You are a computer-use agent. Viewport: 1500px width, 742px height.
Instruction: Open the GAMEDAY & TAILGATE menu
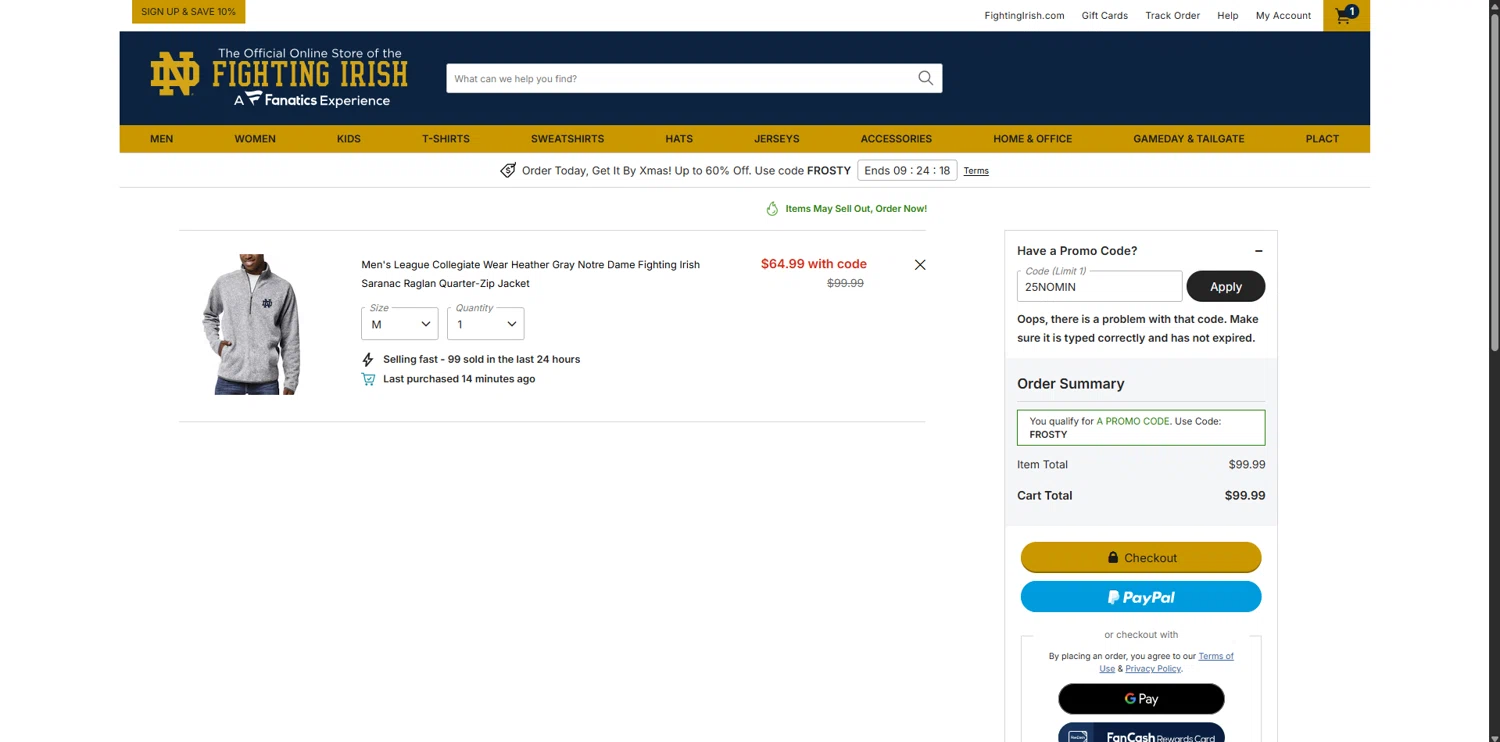point(1189,139)
